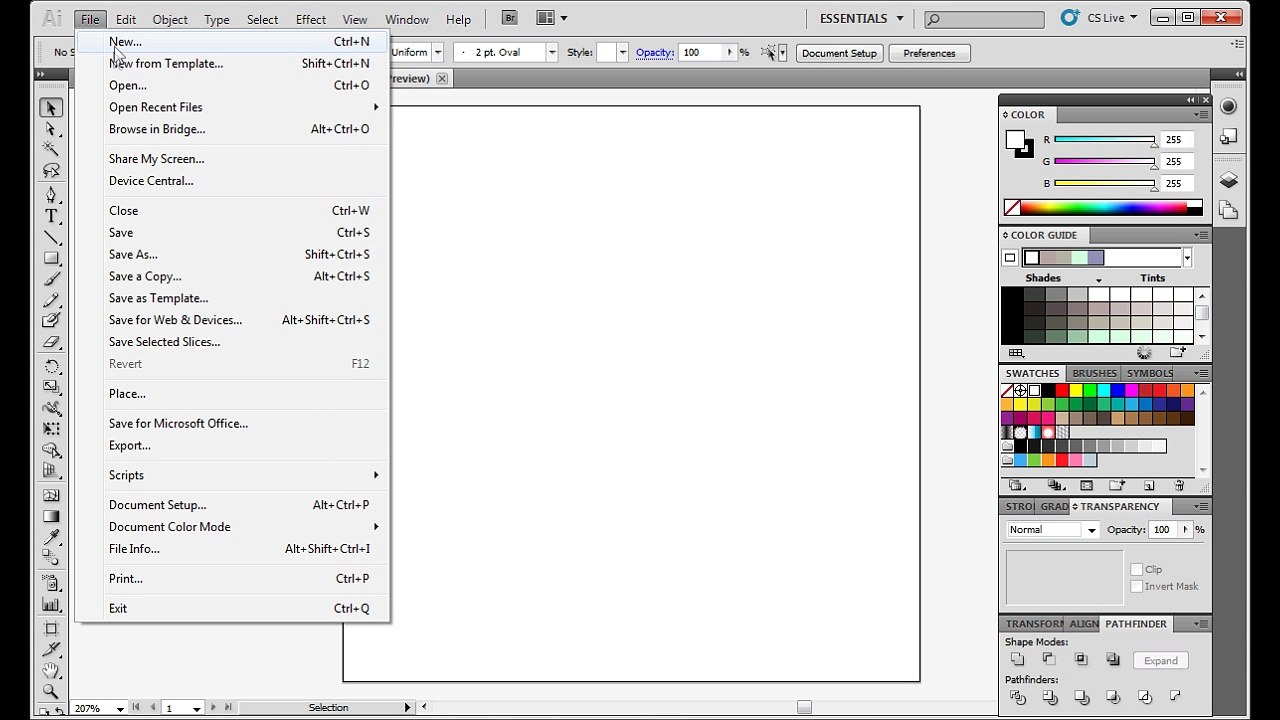Click Exclude shape mode icon

click(x=1113, y=659)
